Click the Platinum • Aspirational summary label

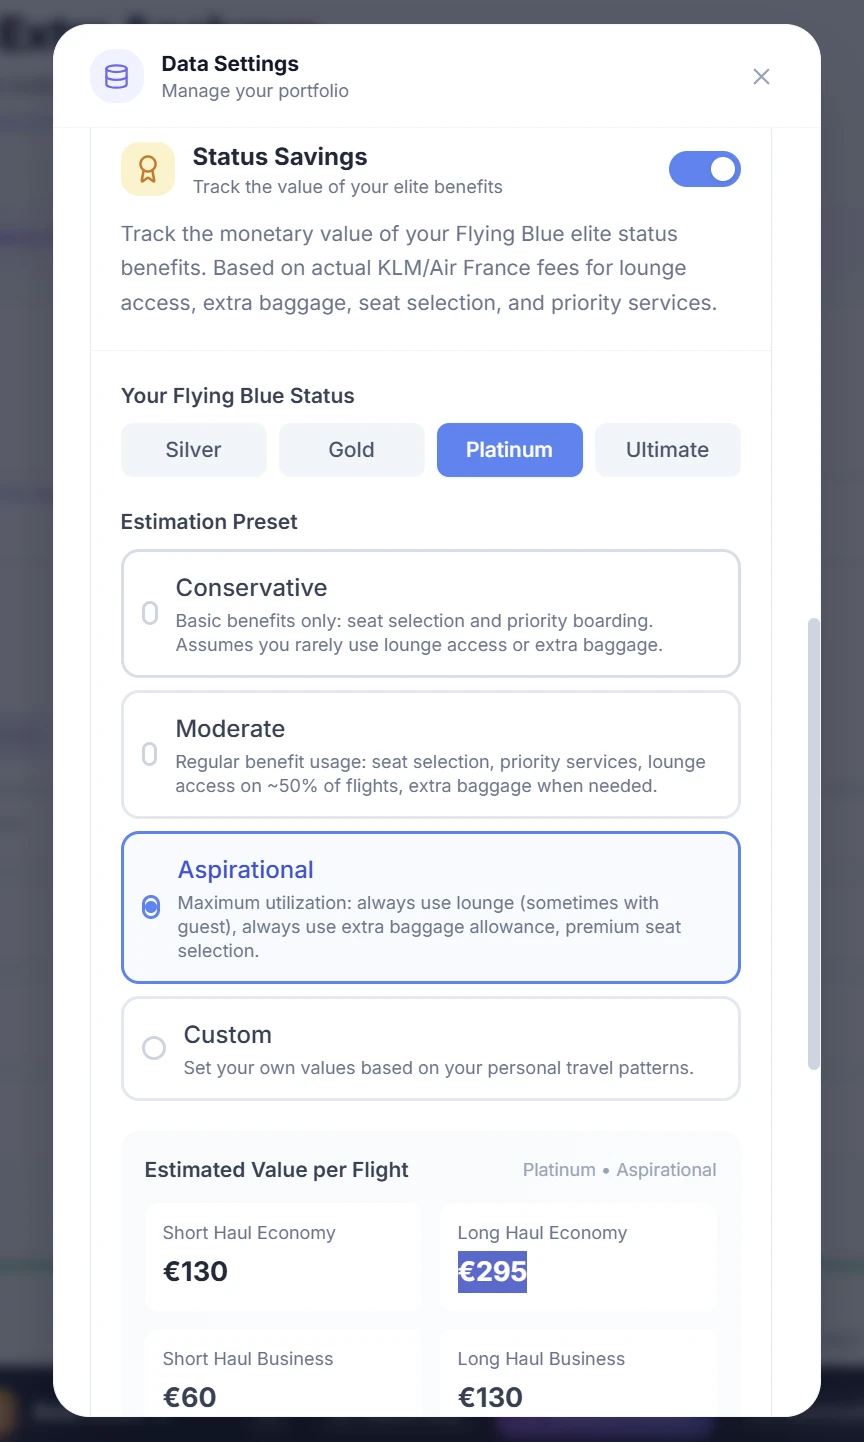(x=619, y=1169)
